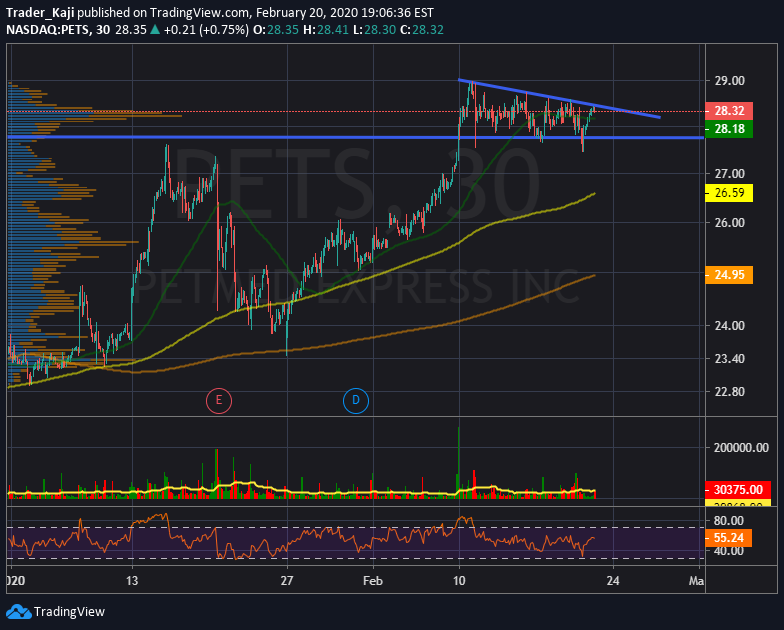Image resolution: width=784 pixels, height=630 pixels.
Task: Click the orange 55.24 RSI value label
Action: (x=728, y=538)
